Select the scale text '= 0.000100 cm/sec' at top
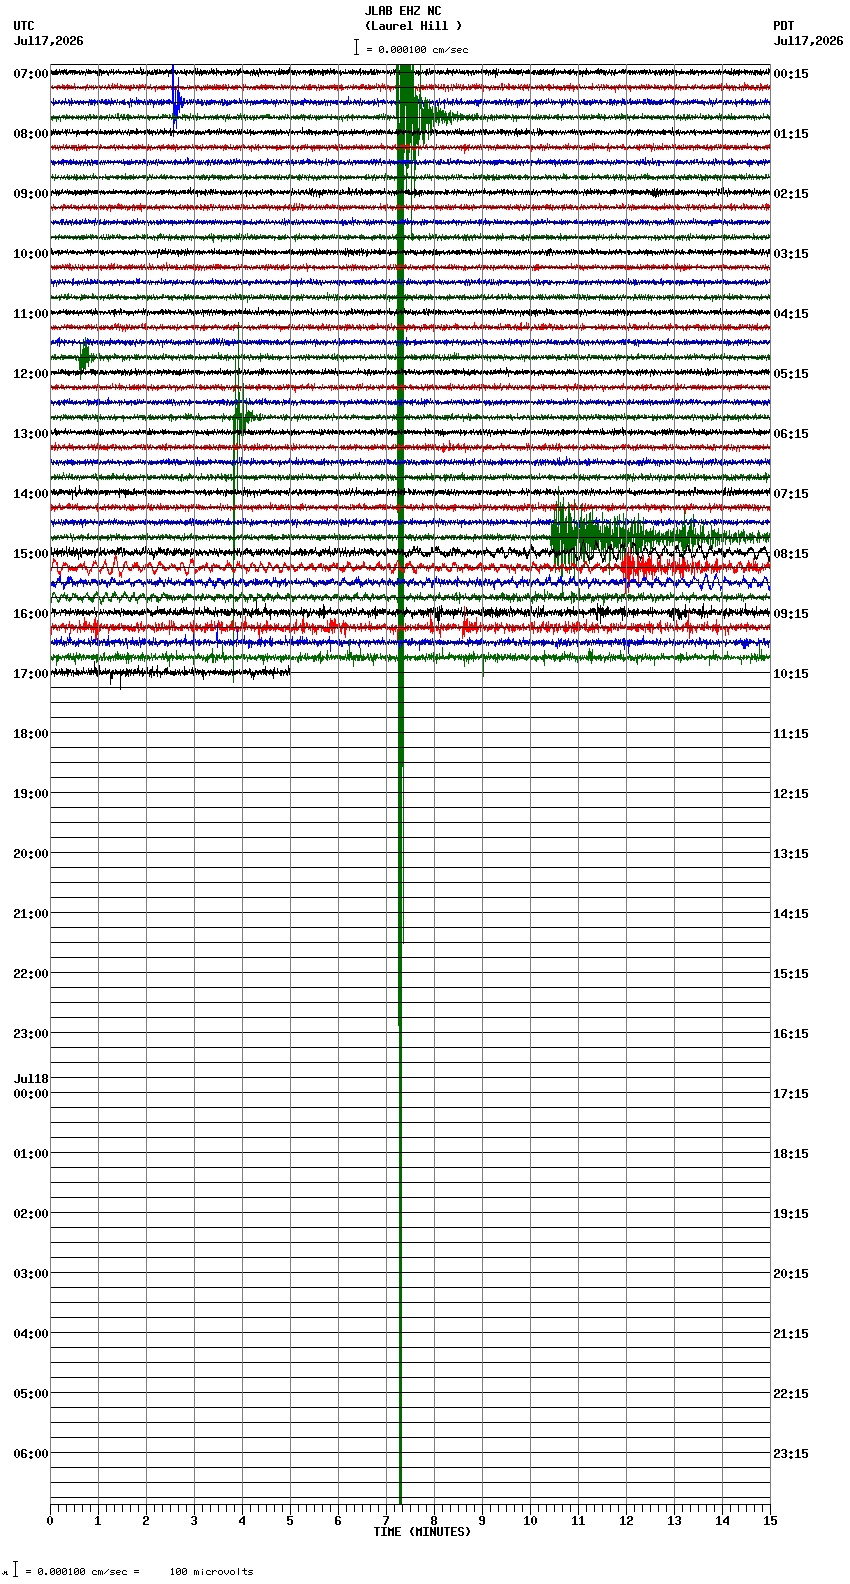Screen dimensions: 850x1584 [x=417, y=49]
